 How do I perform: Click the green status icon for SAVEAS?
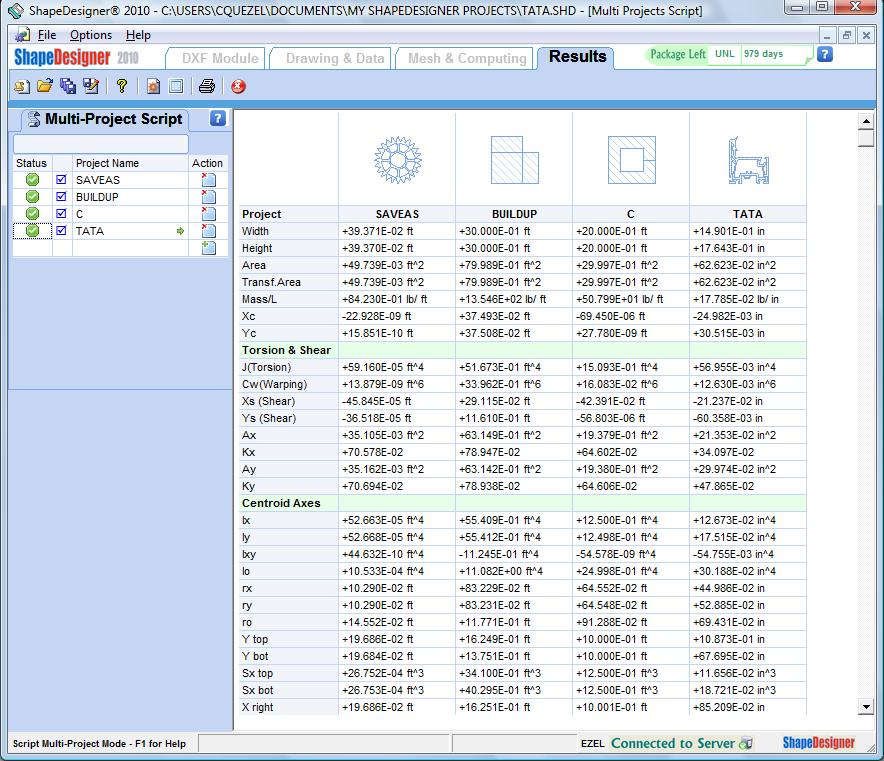click(x=33, y=180)
